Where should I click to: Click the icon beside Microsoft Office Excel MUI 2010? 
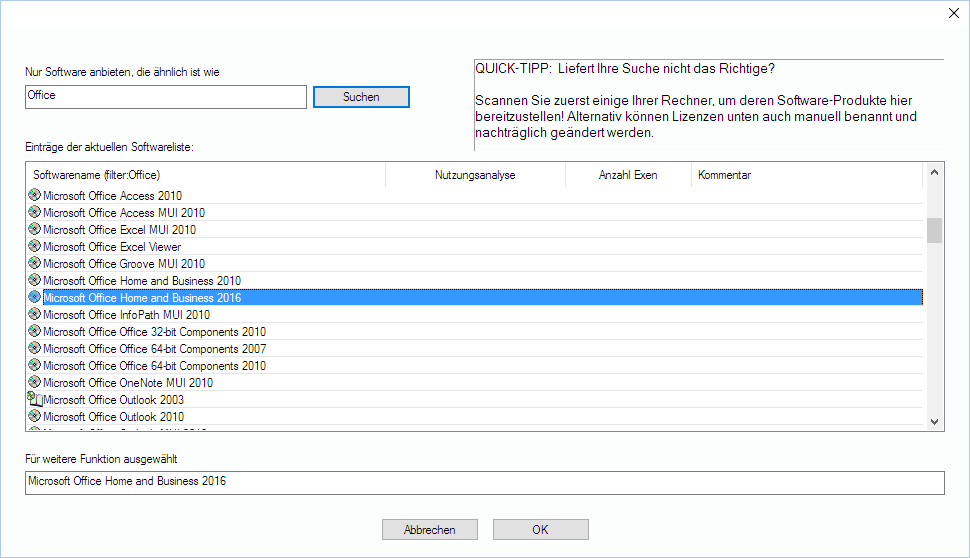pos(35,229)
